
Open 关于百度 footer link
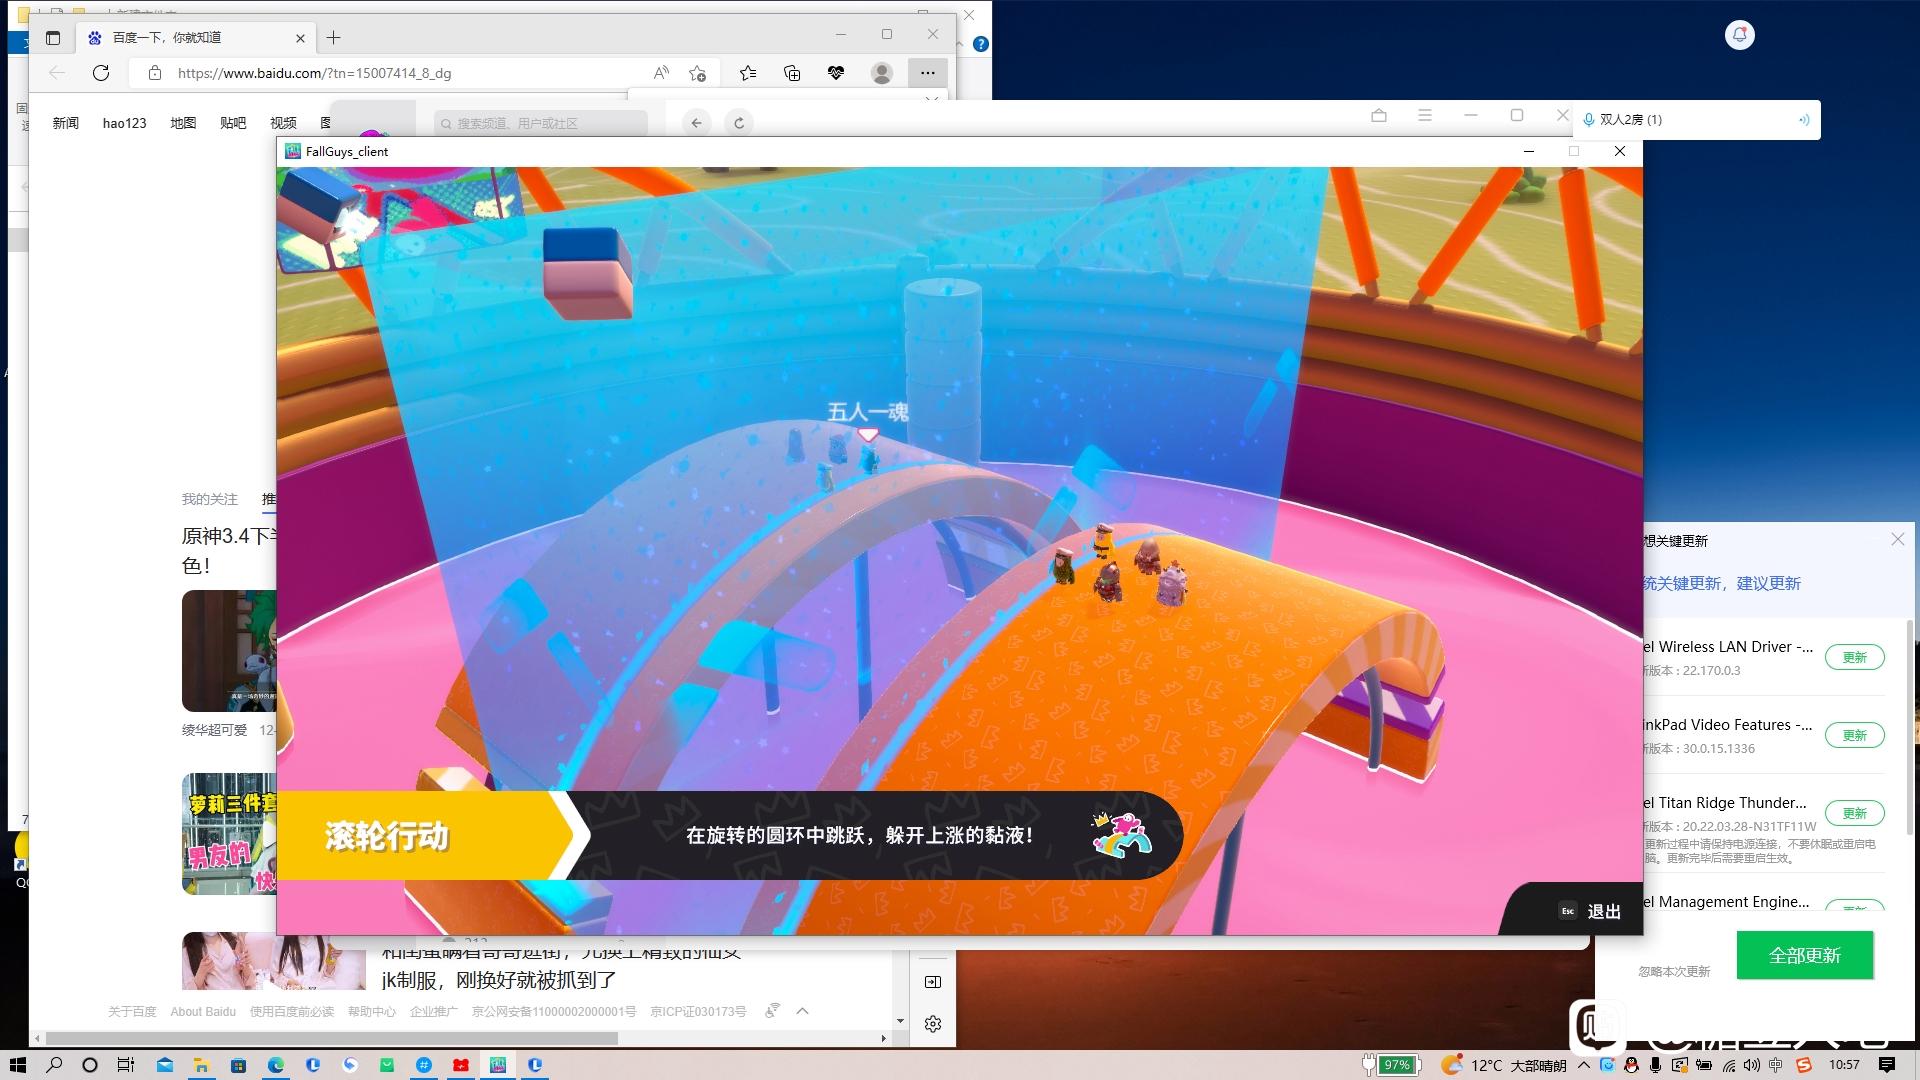point(132,1012)
